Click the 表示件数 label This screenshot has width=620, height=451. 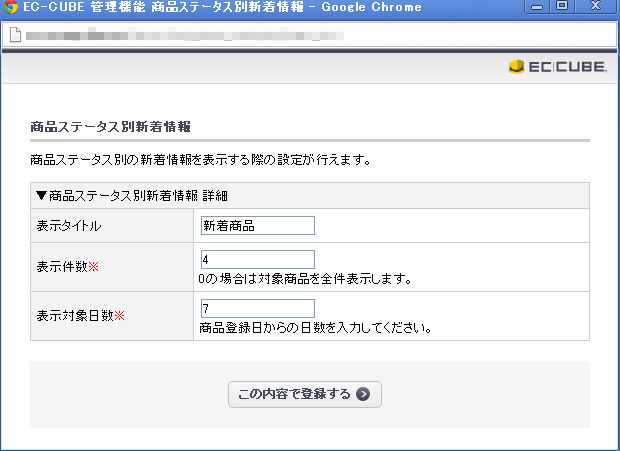tap(68, 267)
